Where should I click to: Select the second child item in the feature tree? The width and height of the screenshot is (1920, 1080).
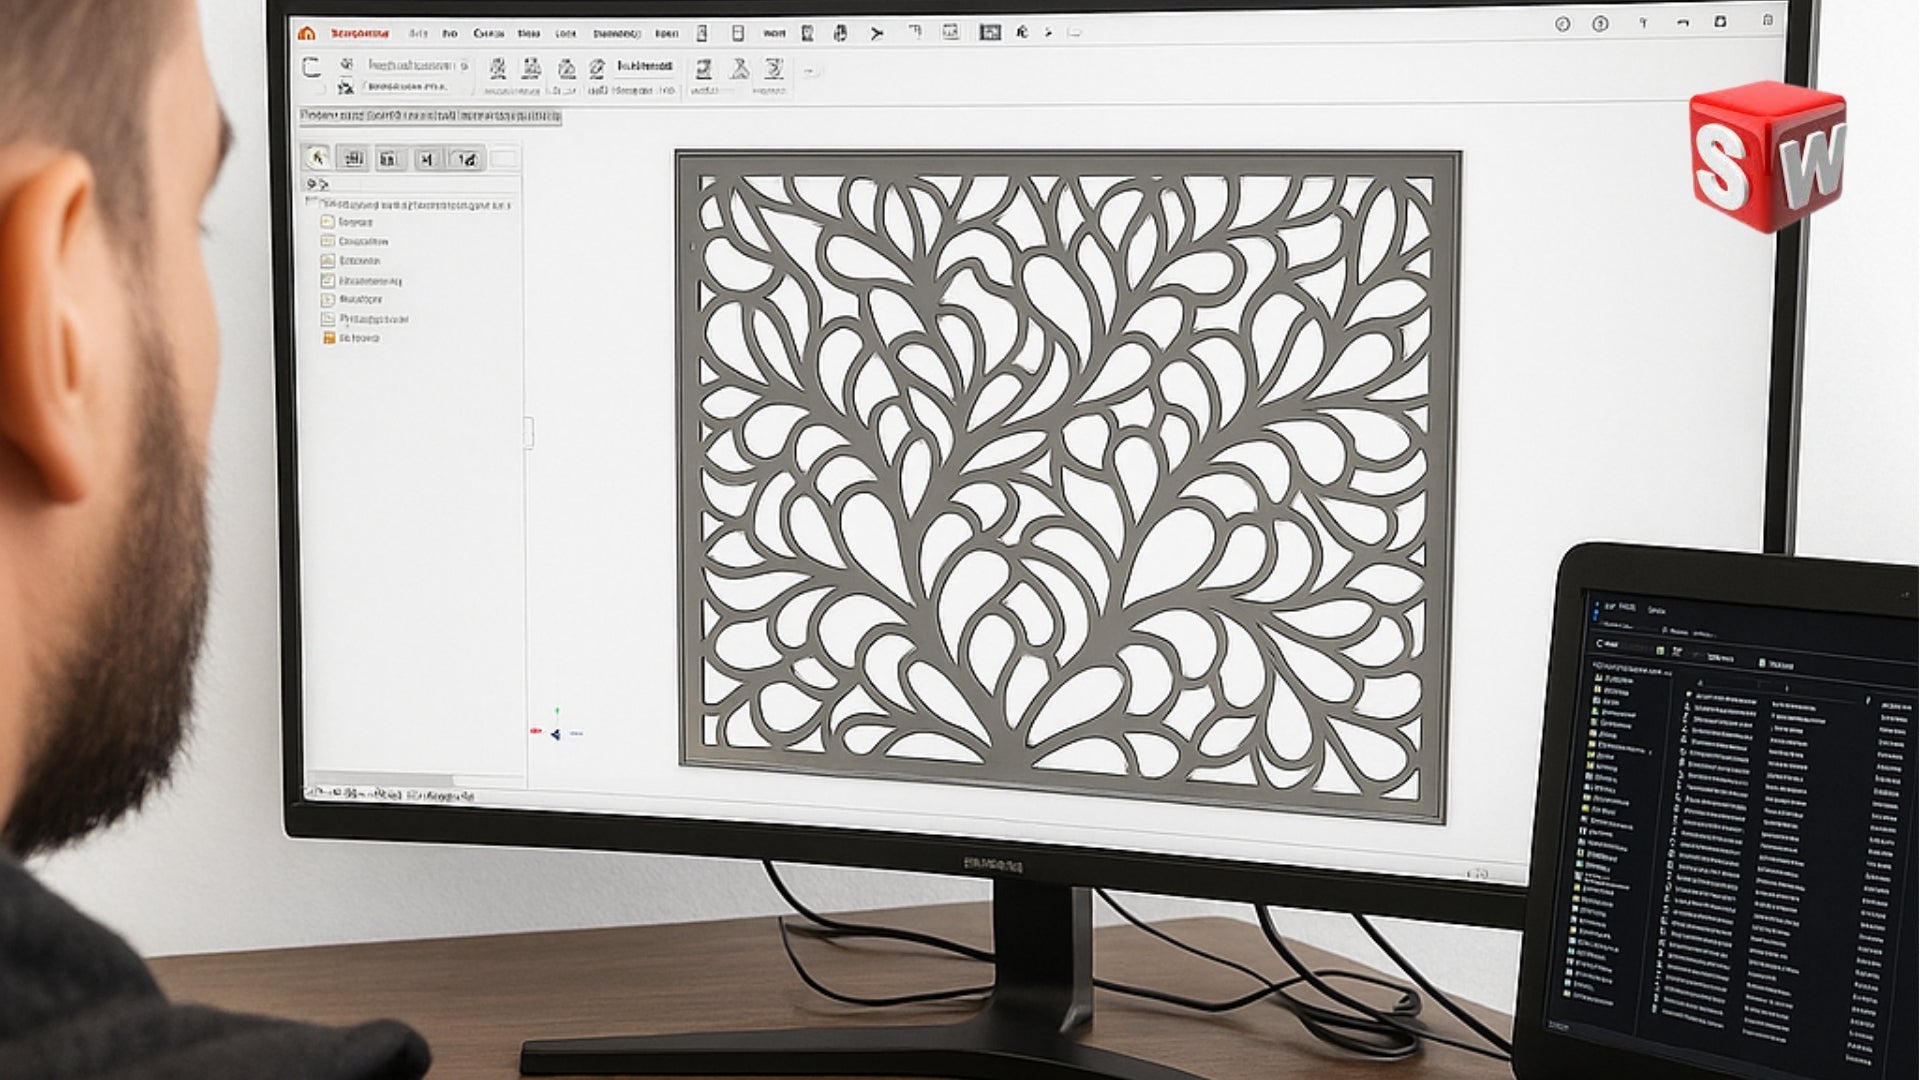click(x=354, y=241)
